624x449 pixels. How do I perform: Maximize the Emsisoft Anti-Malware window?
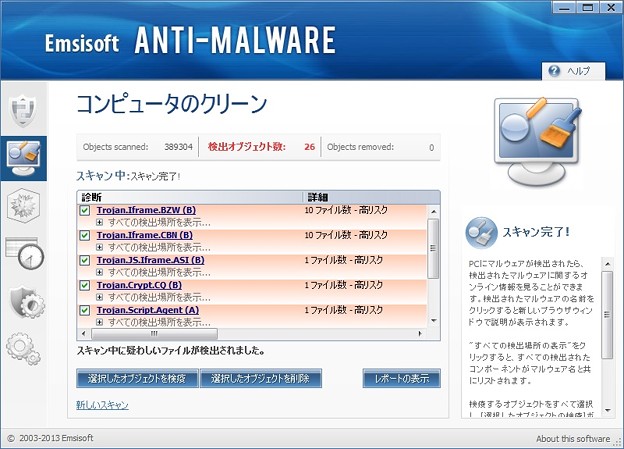(x=587, y=8)
